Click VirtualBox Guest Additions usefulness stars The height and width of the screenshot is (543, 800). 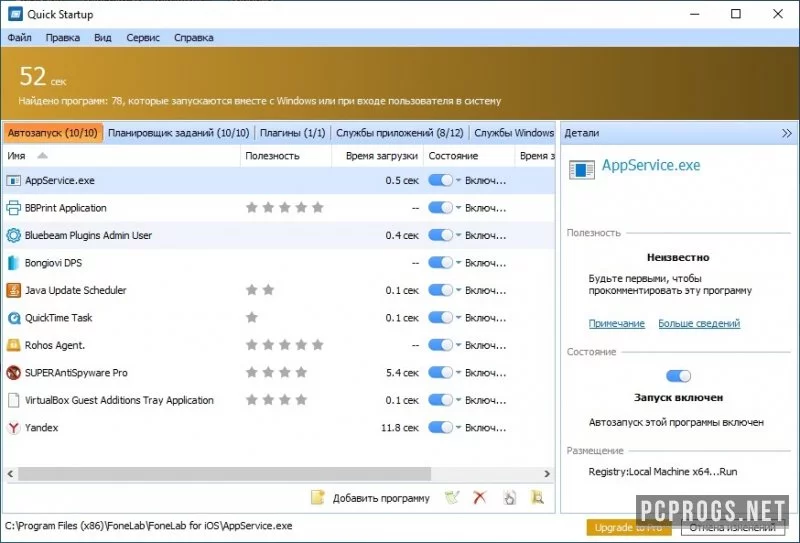point(277,400)
